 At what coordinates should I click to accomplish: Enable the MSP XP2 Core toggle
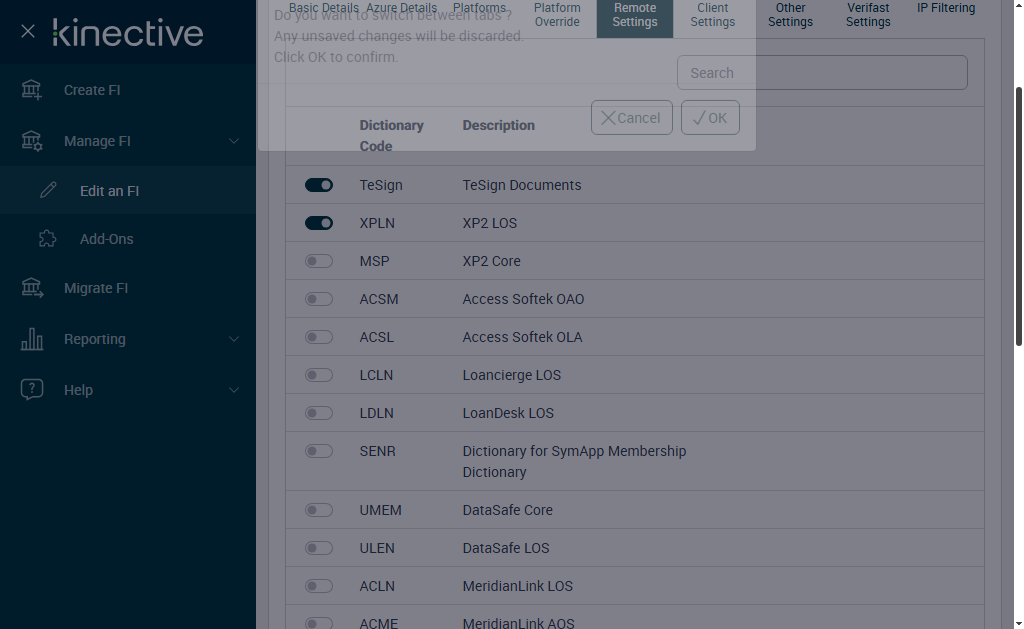click(319, 261)
